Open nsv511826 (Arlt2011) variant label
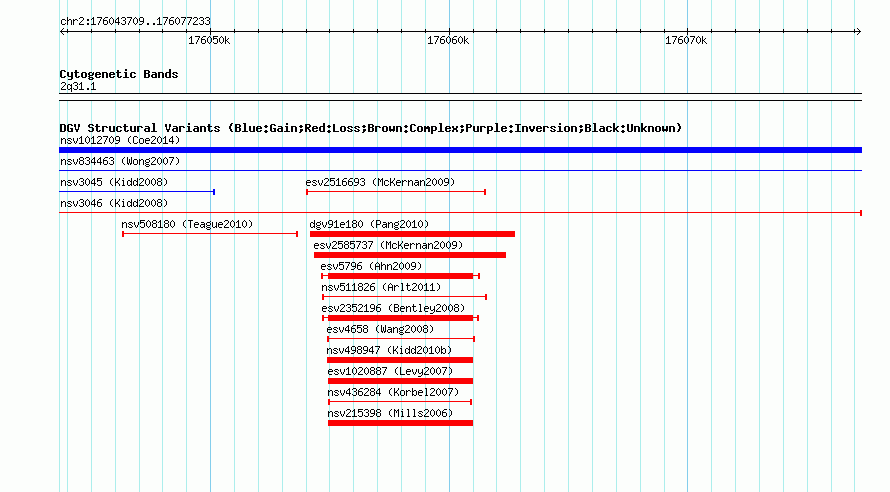890x492 pixels. 381,287
